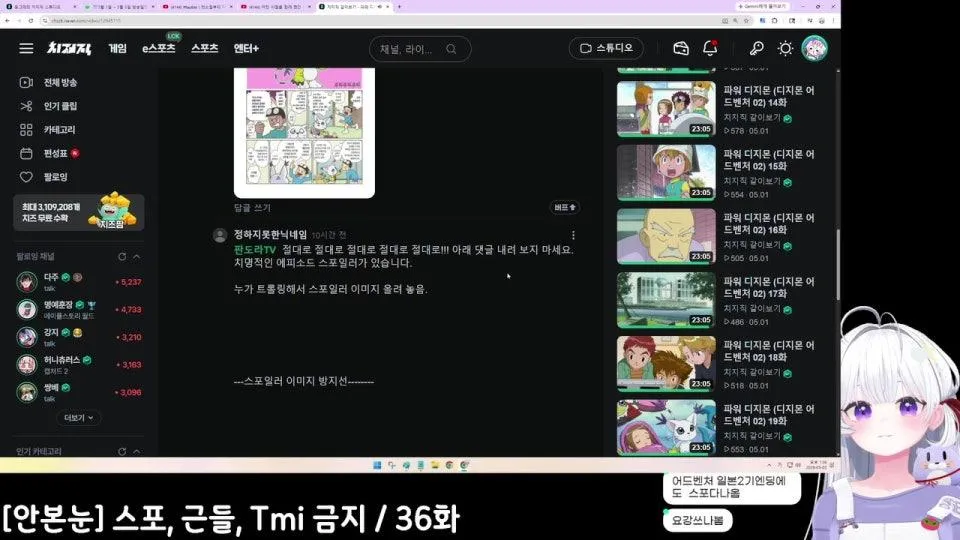960x540 pixels.
Task: Refresh the 팔로잉 채널 list
Action: 122,257
